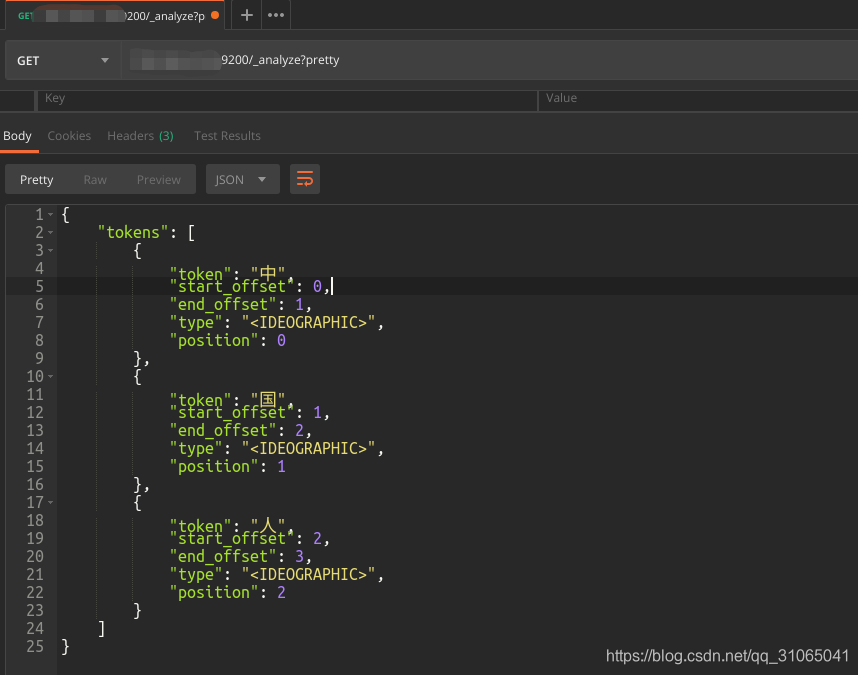Viewport: 858px width, 675px height.
Task: Click the type IDEOGRAPHIC text on line 14
Action: (309, 448)
